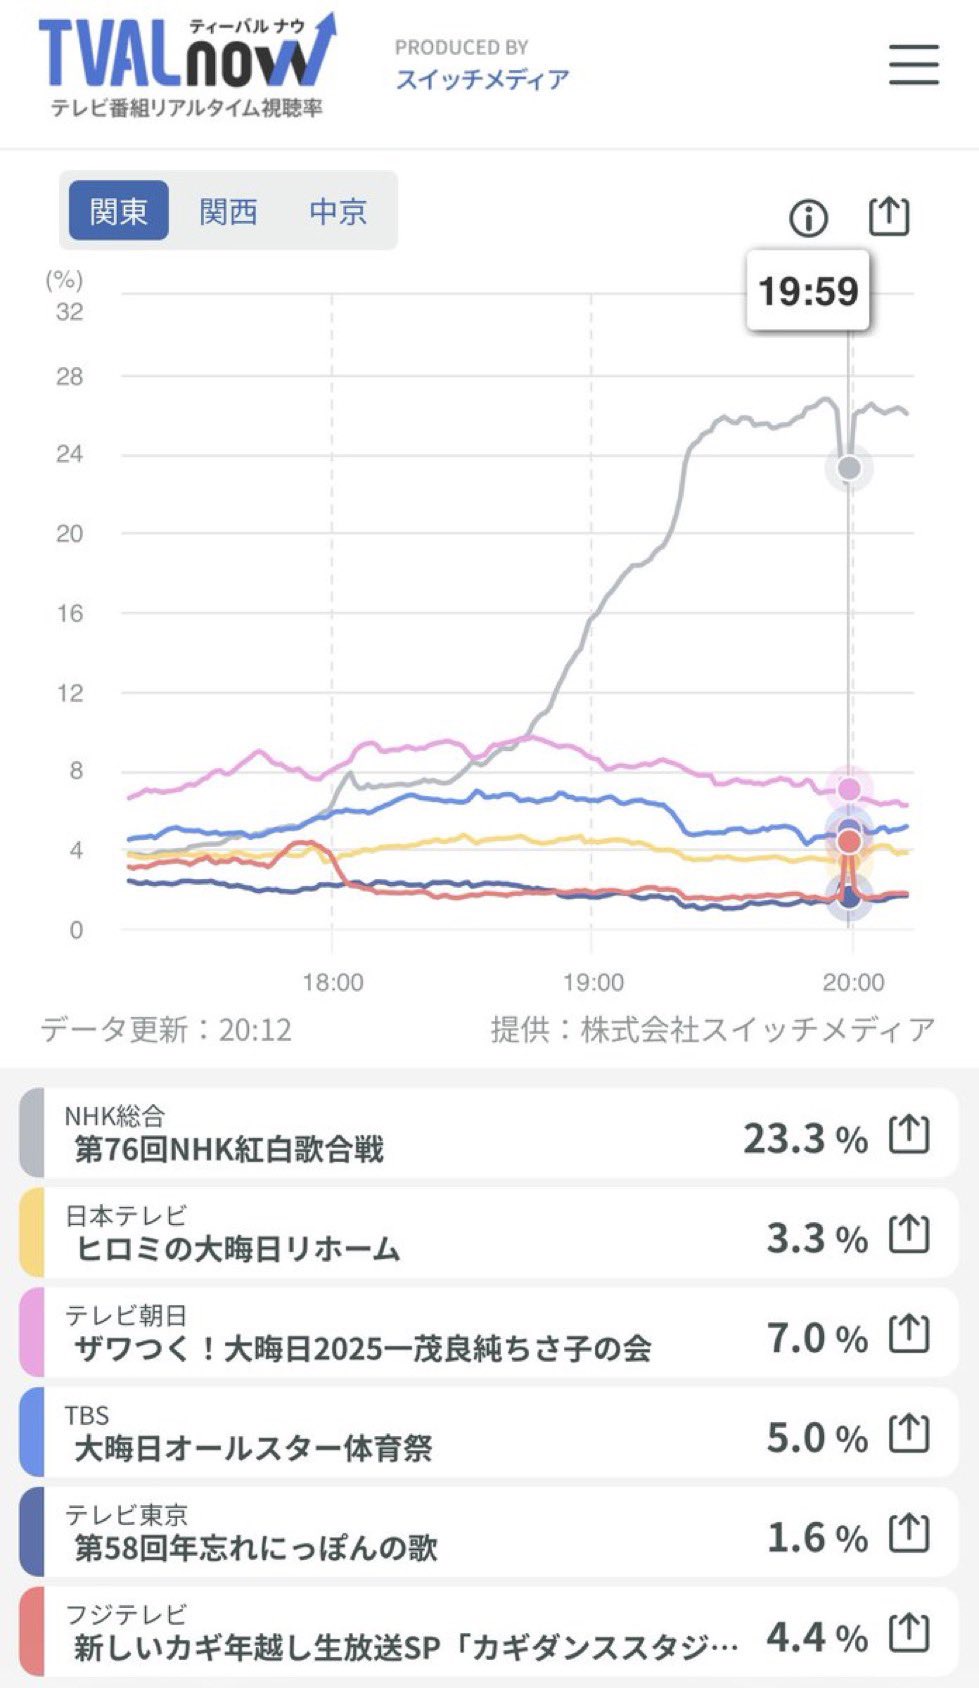Click the share icon above the chart

(x=888, y=216)
